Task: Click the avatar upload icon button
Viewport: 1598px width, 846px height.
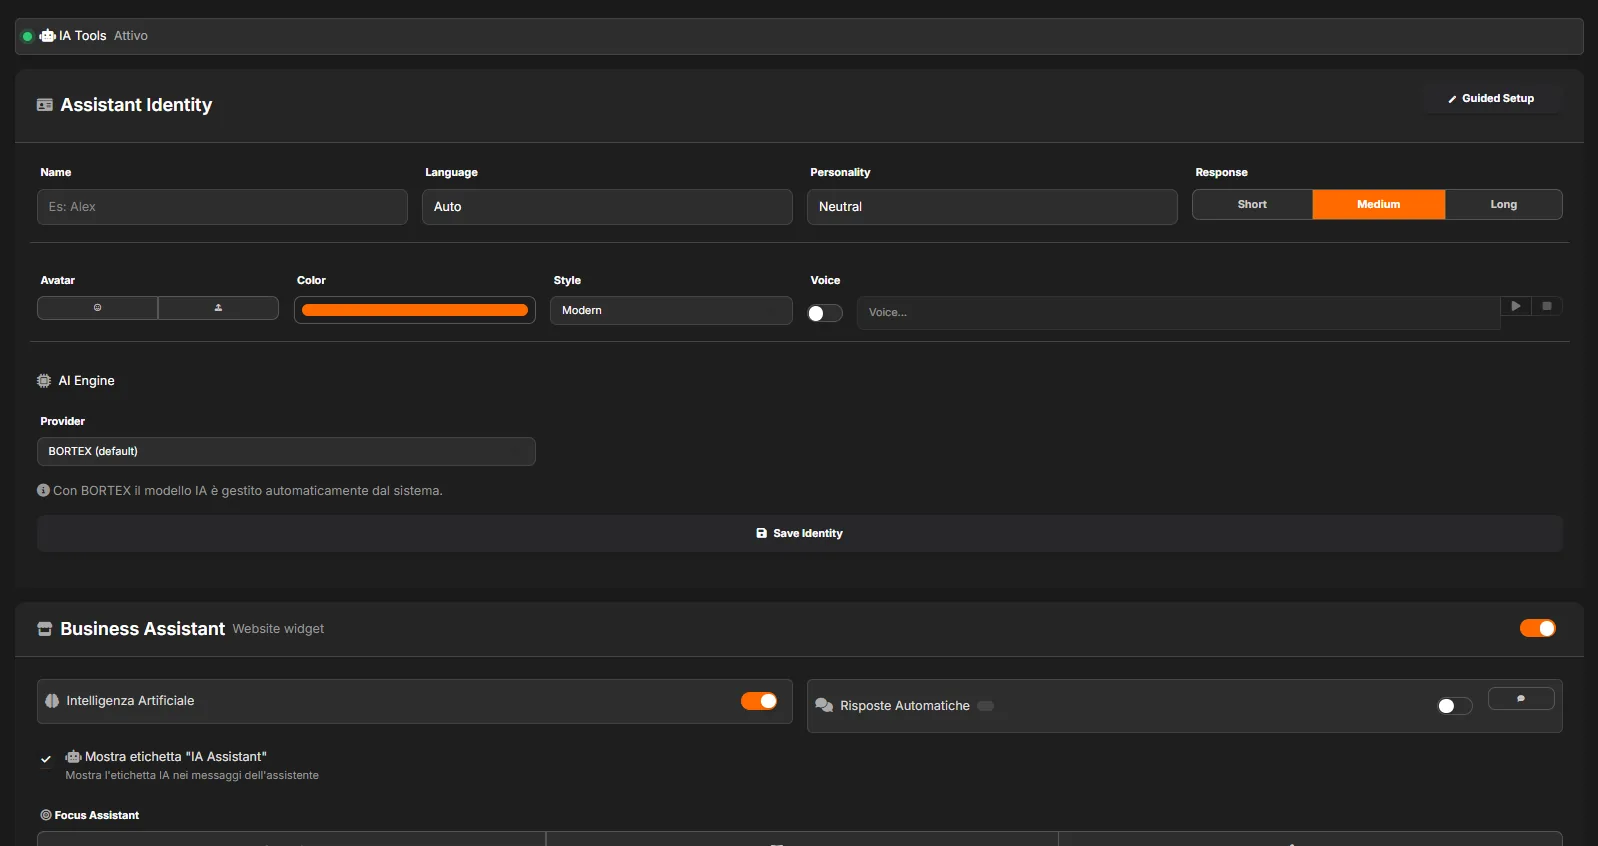Action: tap(218, 308)
